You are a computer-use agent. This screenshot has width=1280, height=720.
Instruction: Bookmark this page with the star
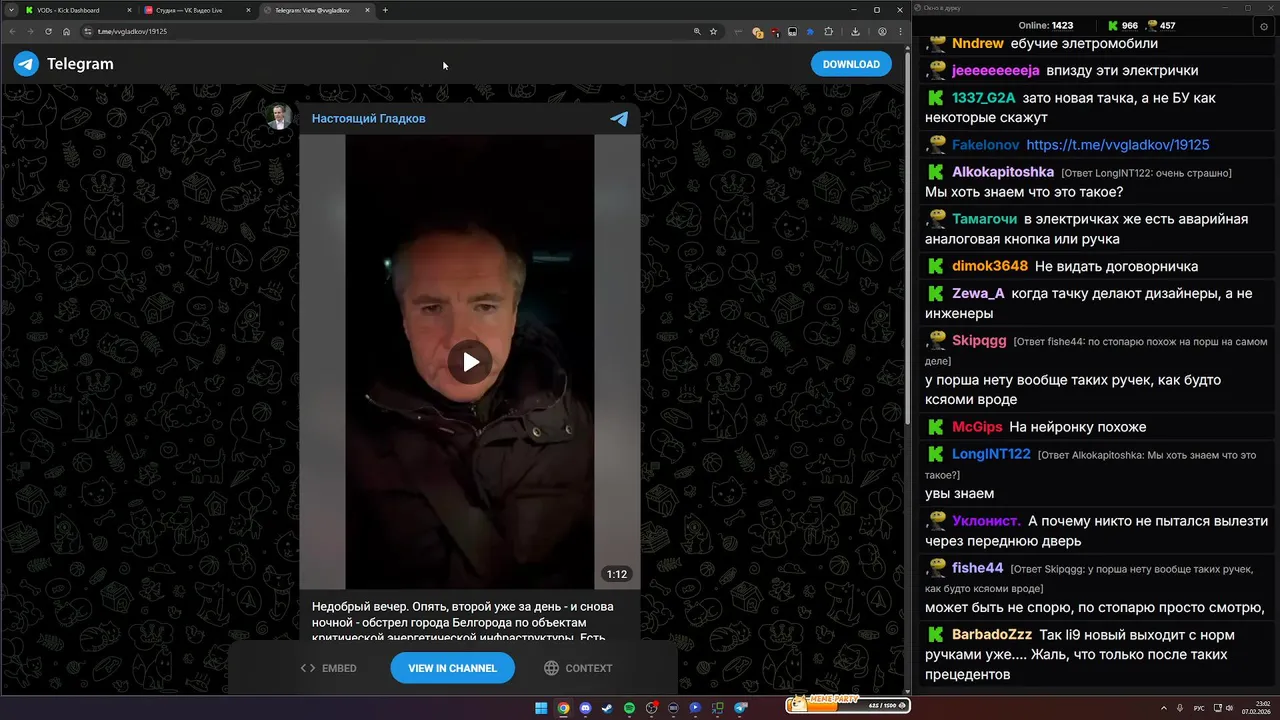(x=713, y=31)
